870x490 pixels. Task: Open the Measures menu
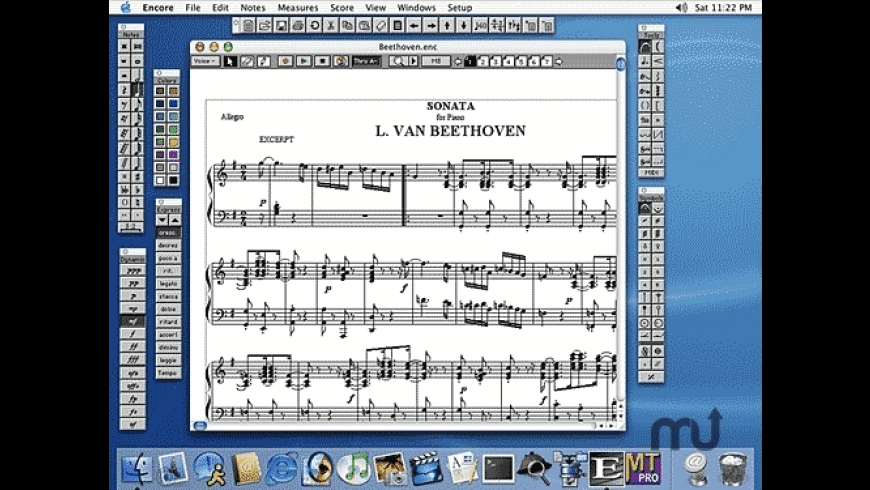[298, 8]
